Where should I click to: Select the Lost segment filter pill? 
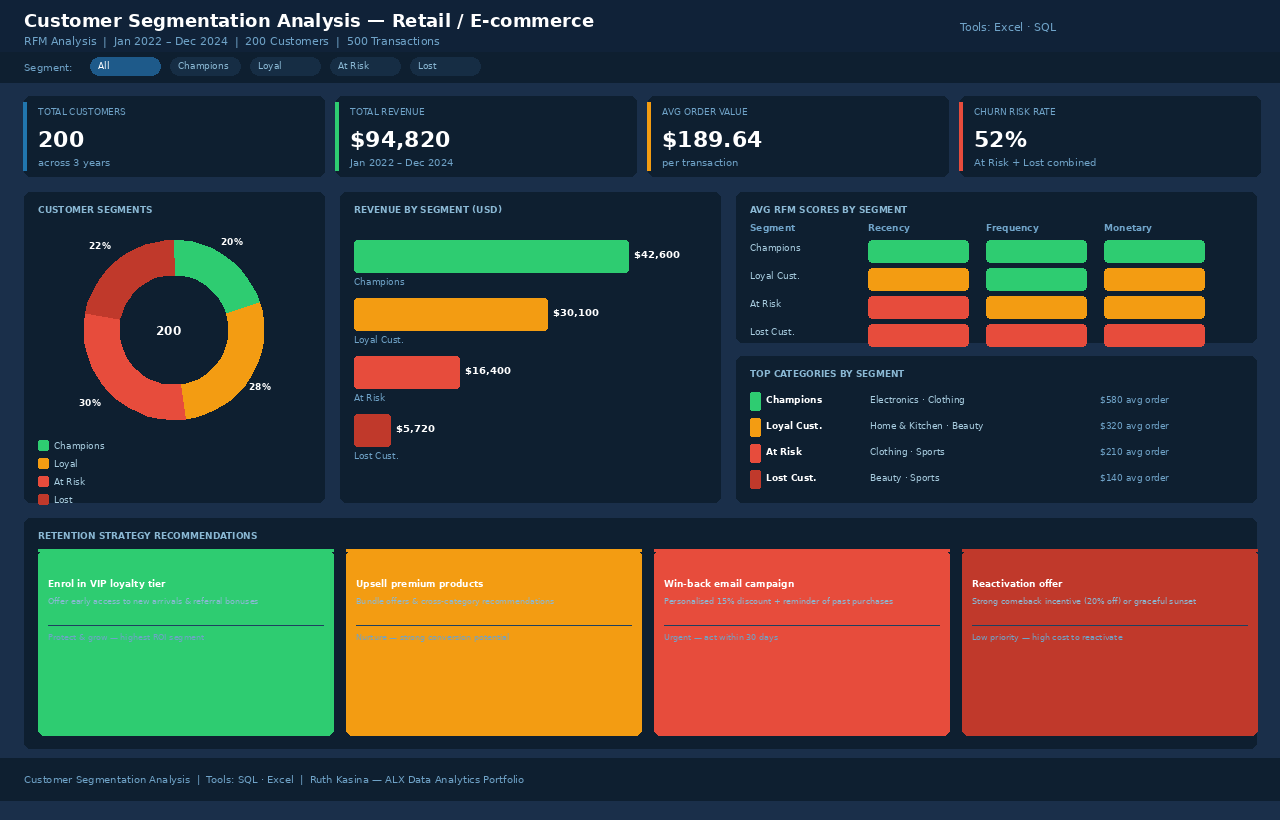click(x=445, y=66)
